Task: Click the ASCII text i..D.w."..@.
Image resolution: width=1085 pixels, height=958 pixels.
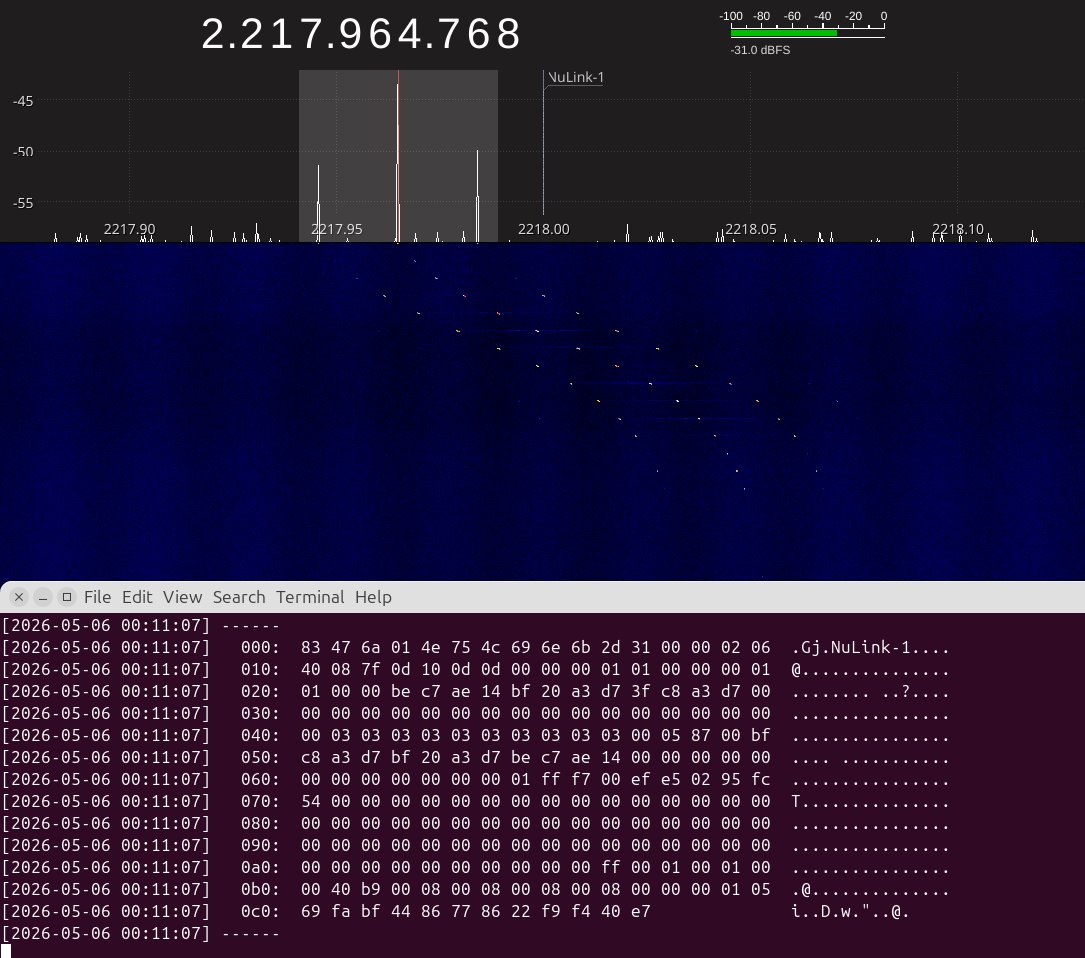Action: 850,912
